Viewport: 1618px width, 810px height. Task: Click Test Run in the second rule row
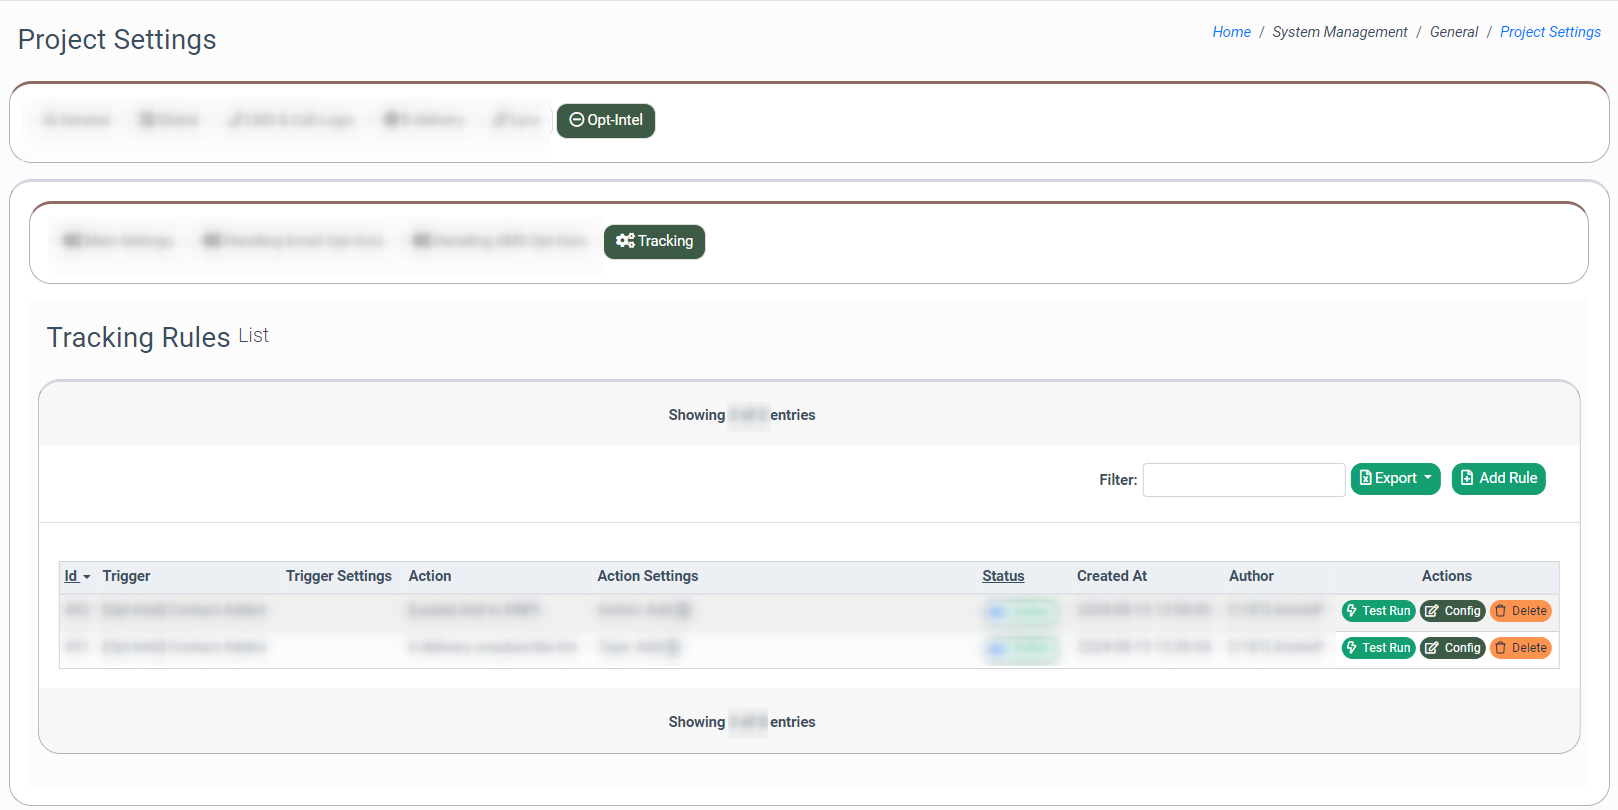tap(1377, 648)
